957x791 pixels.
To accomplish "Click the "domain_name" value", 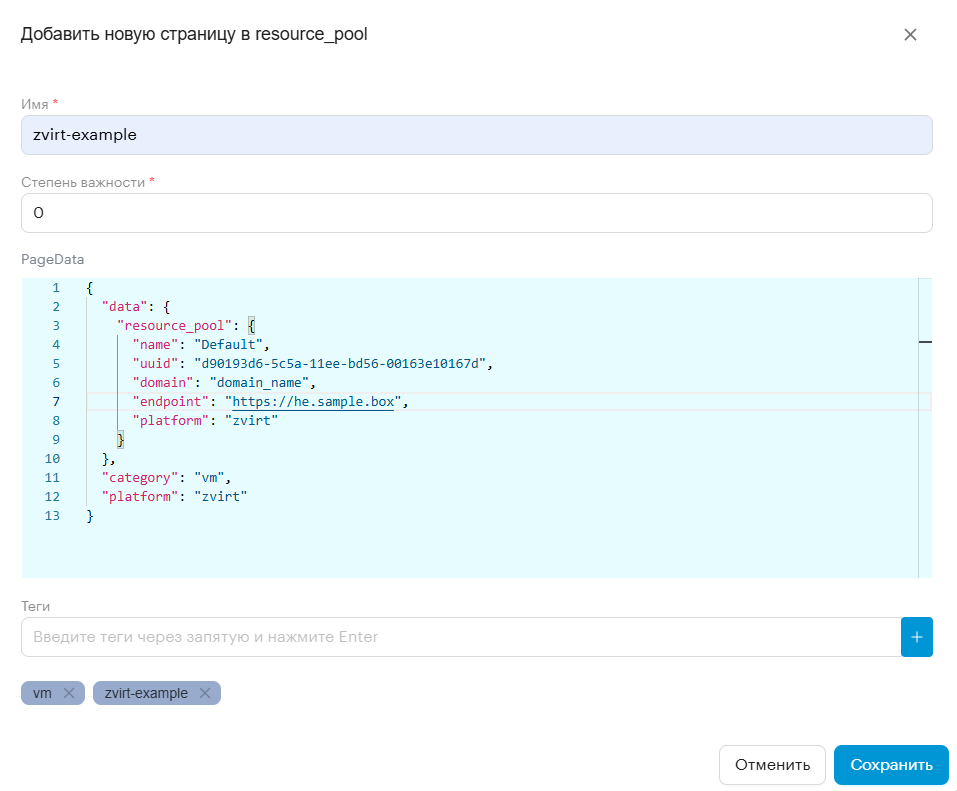I will 259,383.
